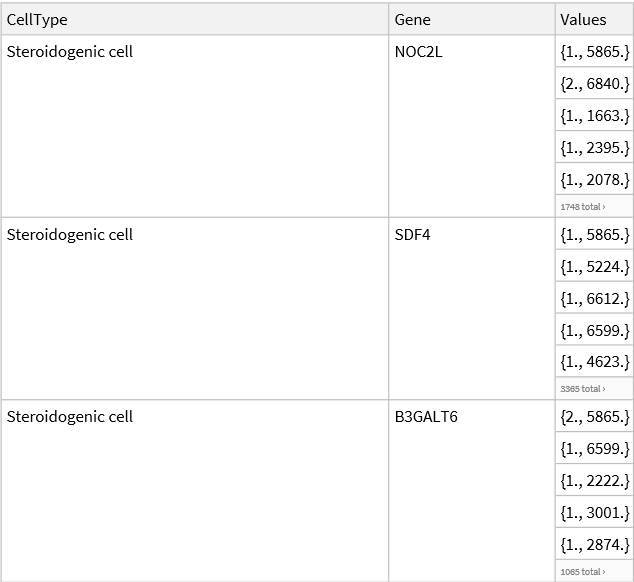Click the Gene column header

413,20
